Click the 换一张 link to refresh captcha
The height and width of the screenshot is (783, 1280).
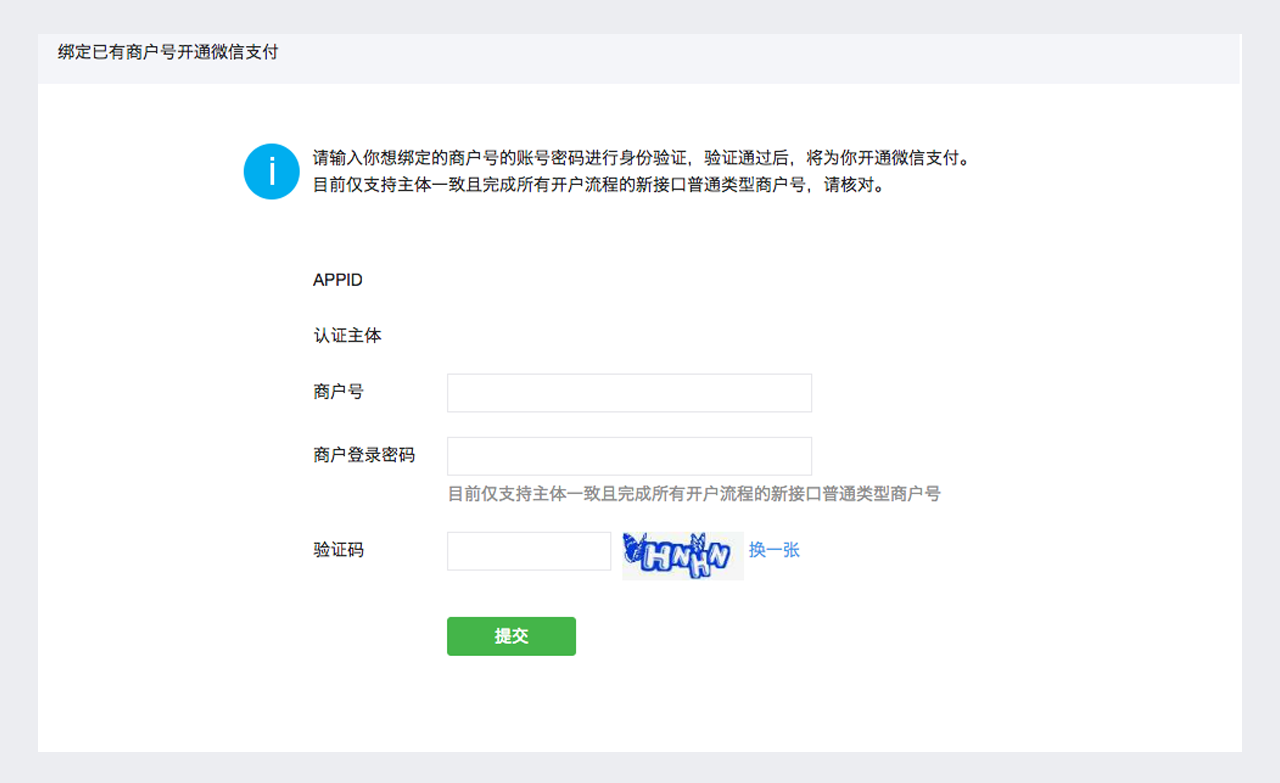click(x=774, y=550)
